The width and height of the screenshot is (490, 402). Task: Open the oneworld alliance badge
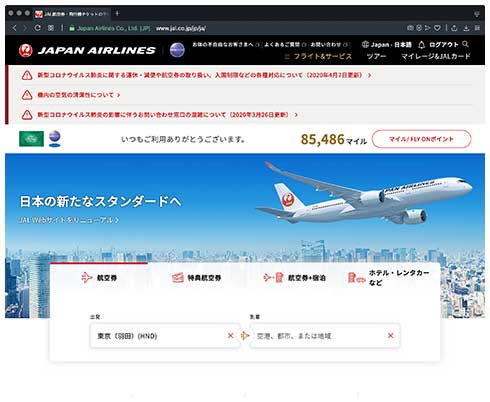pos(177,50)
